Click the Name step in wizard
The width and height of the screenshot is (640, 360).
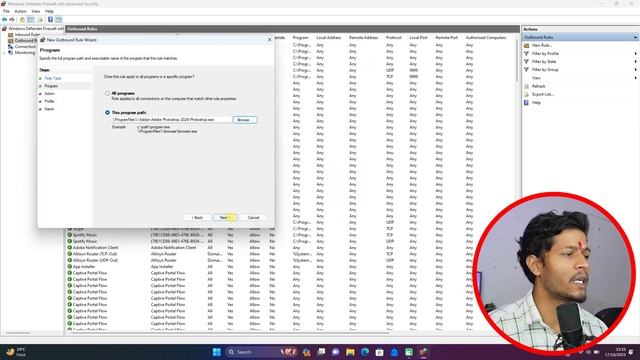pos(49,109)
